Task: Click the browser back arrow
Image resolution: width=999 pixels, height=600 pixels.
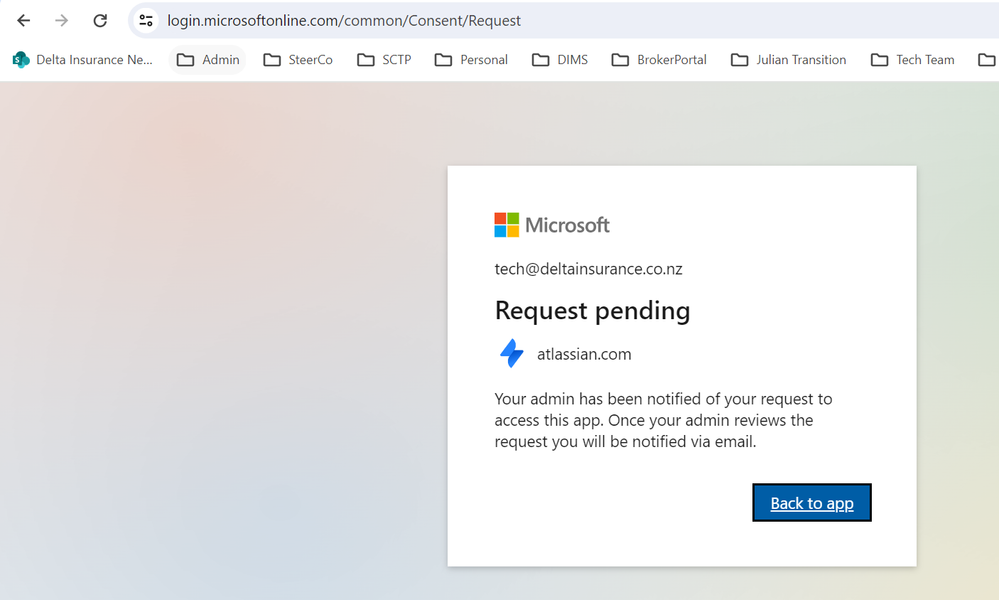Action: 24,20
